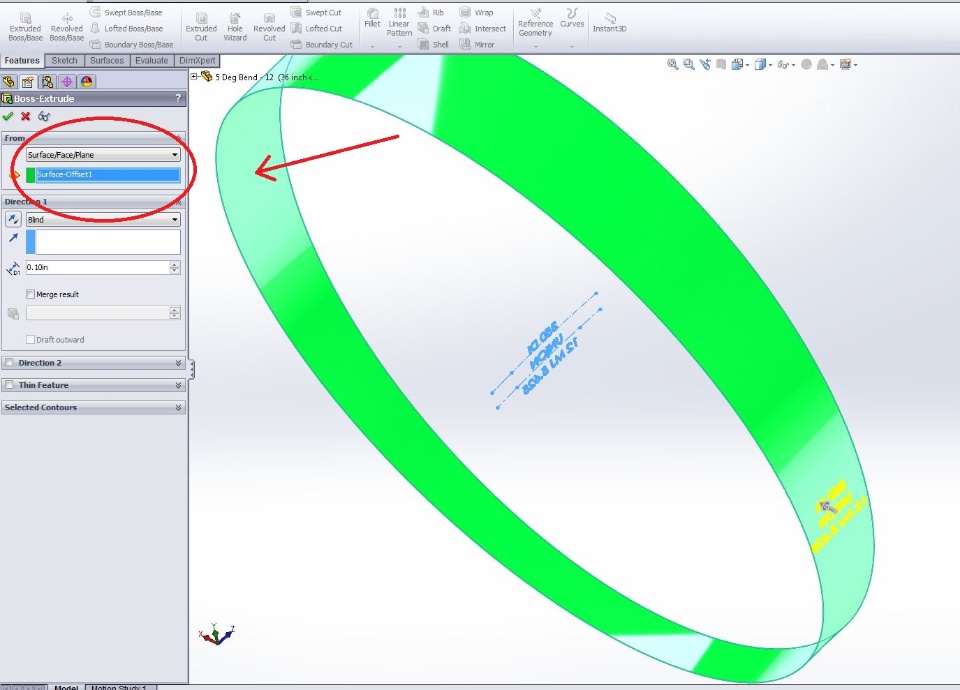This screenshot has height=690, width=960.
Task: Select the Revolved Boss/Base tool
Action: [66, 28]
